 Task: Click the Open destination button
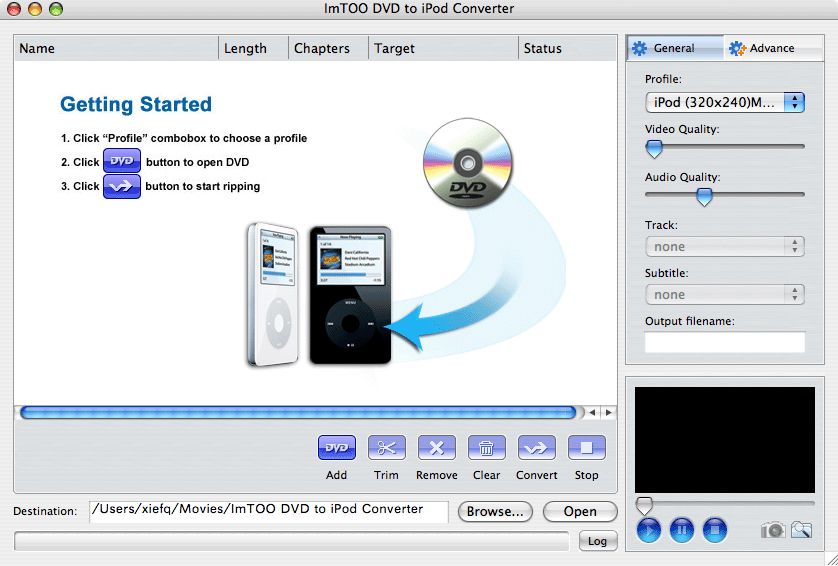point(580,511)
